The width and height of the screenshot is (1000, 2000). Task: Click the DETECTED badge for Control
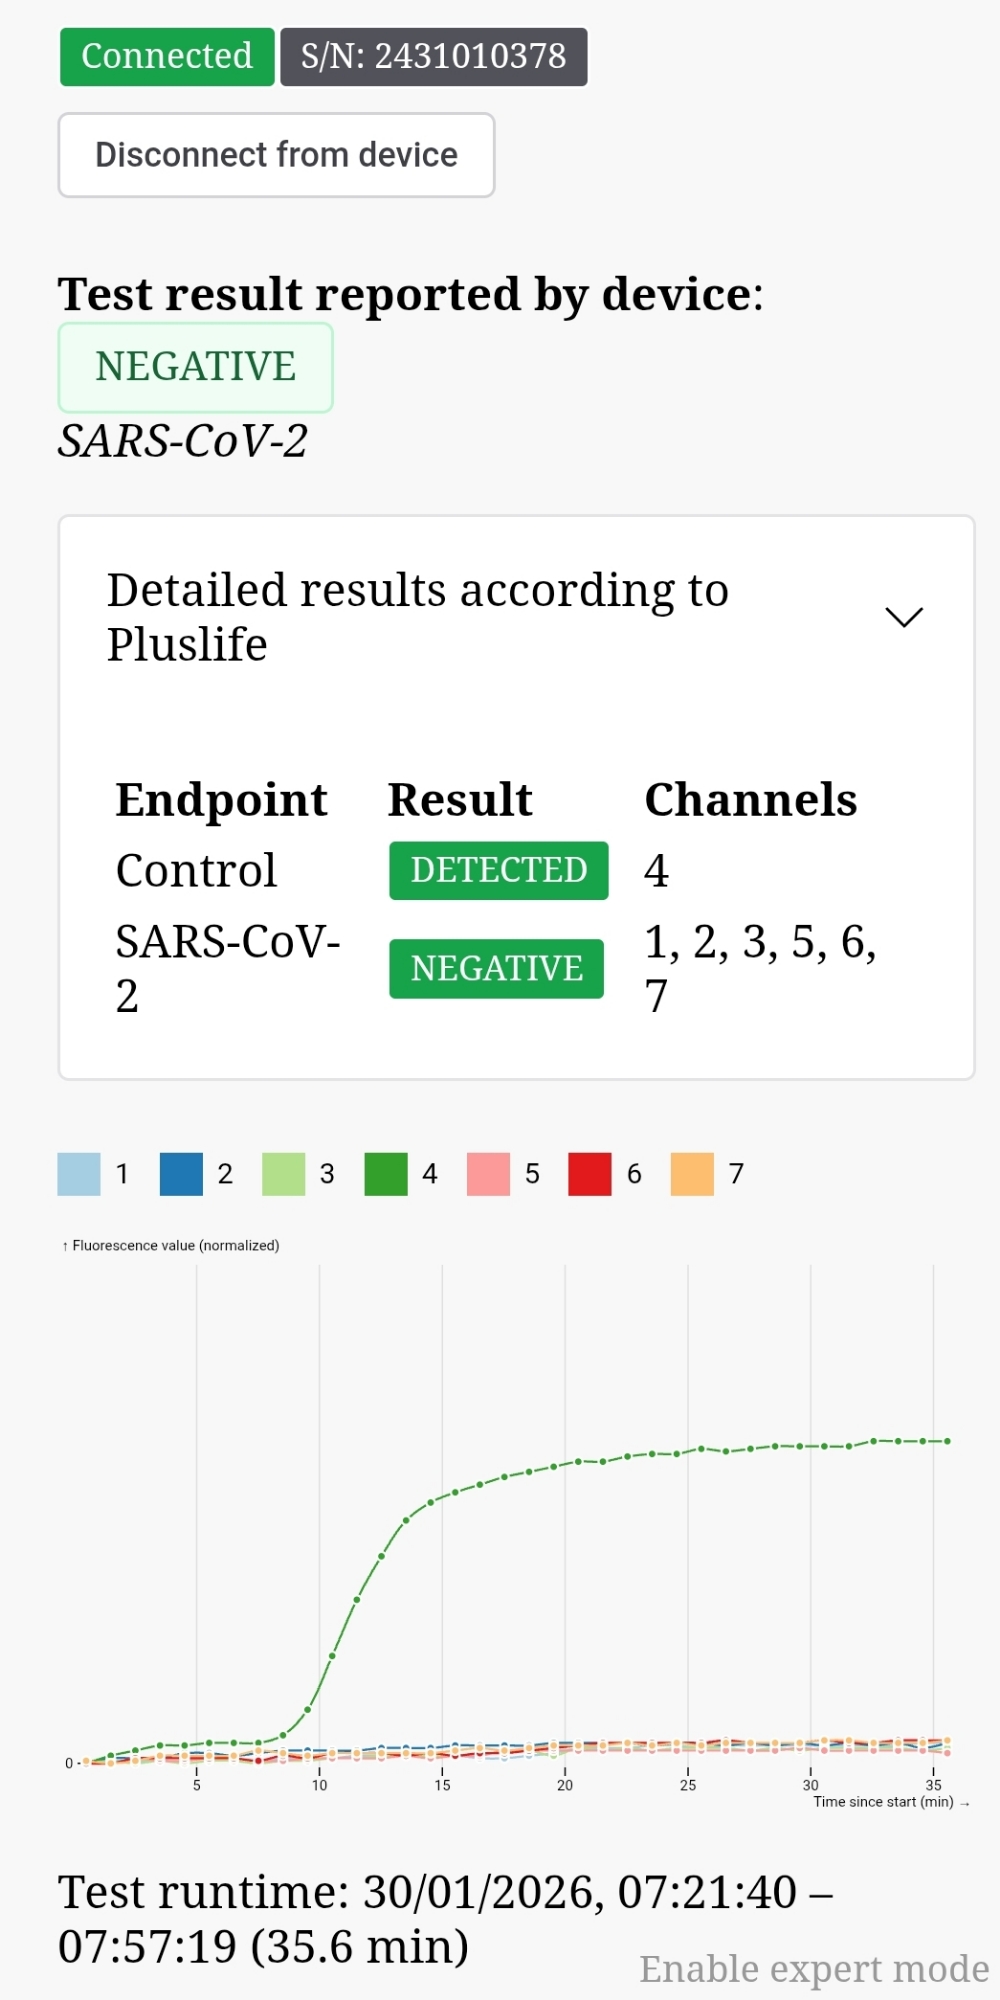click(498, 870)
